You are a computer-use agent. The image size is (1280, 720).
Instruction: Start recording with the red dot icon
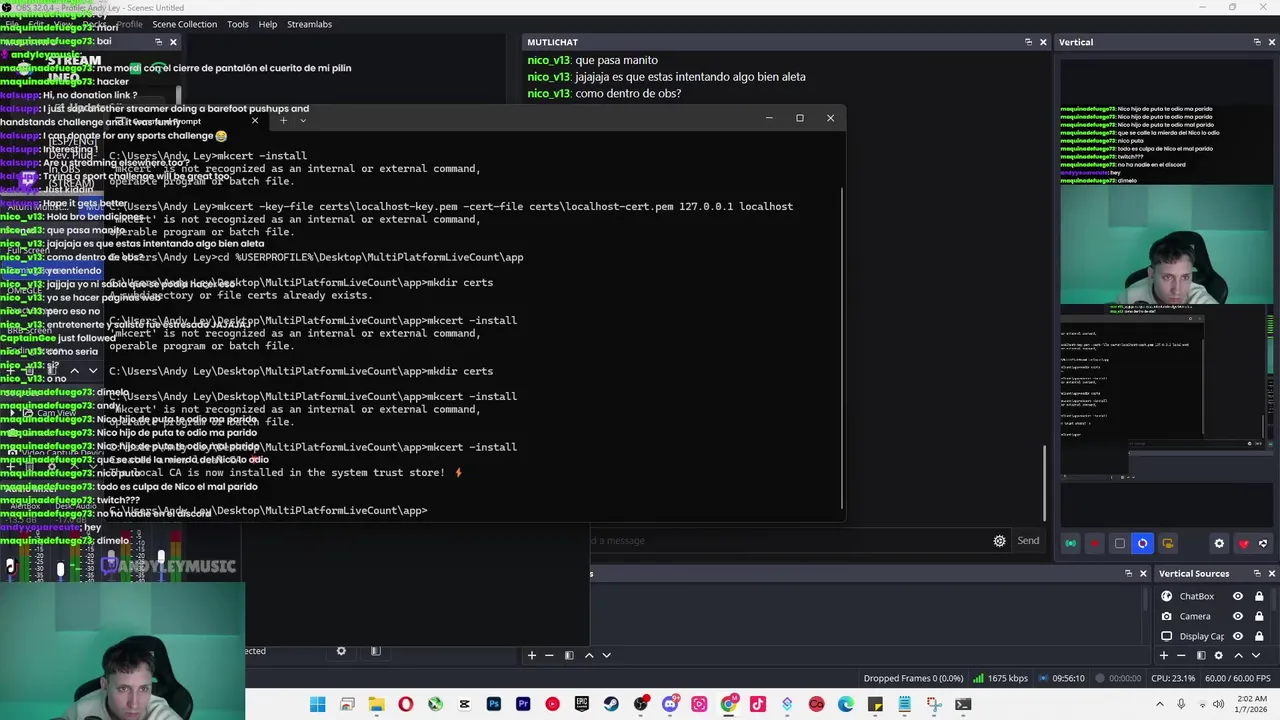tap(1095, 544)
